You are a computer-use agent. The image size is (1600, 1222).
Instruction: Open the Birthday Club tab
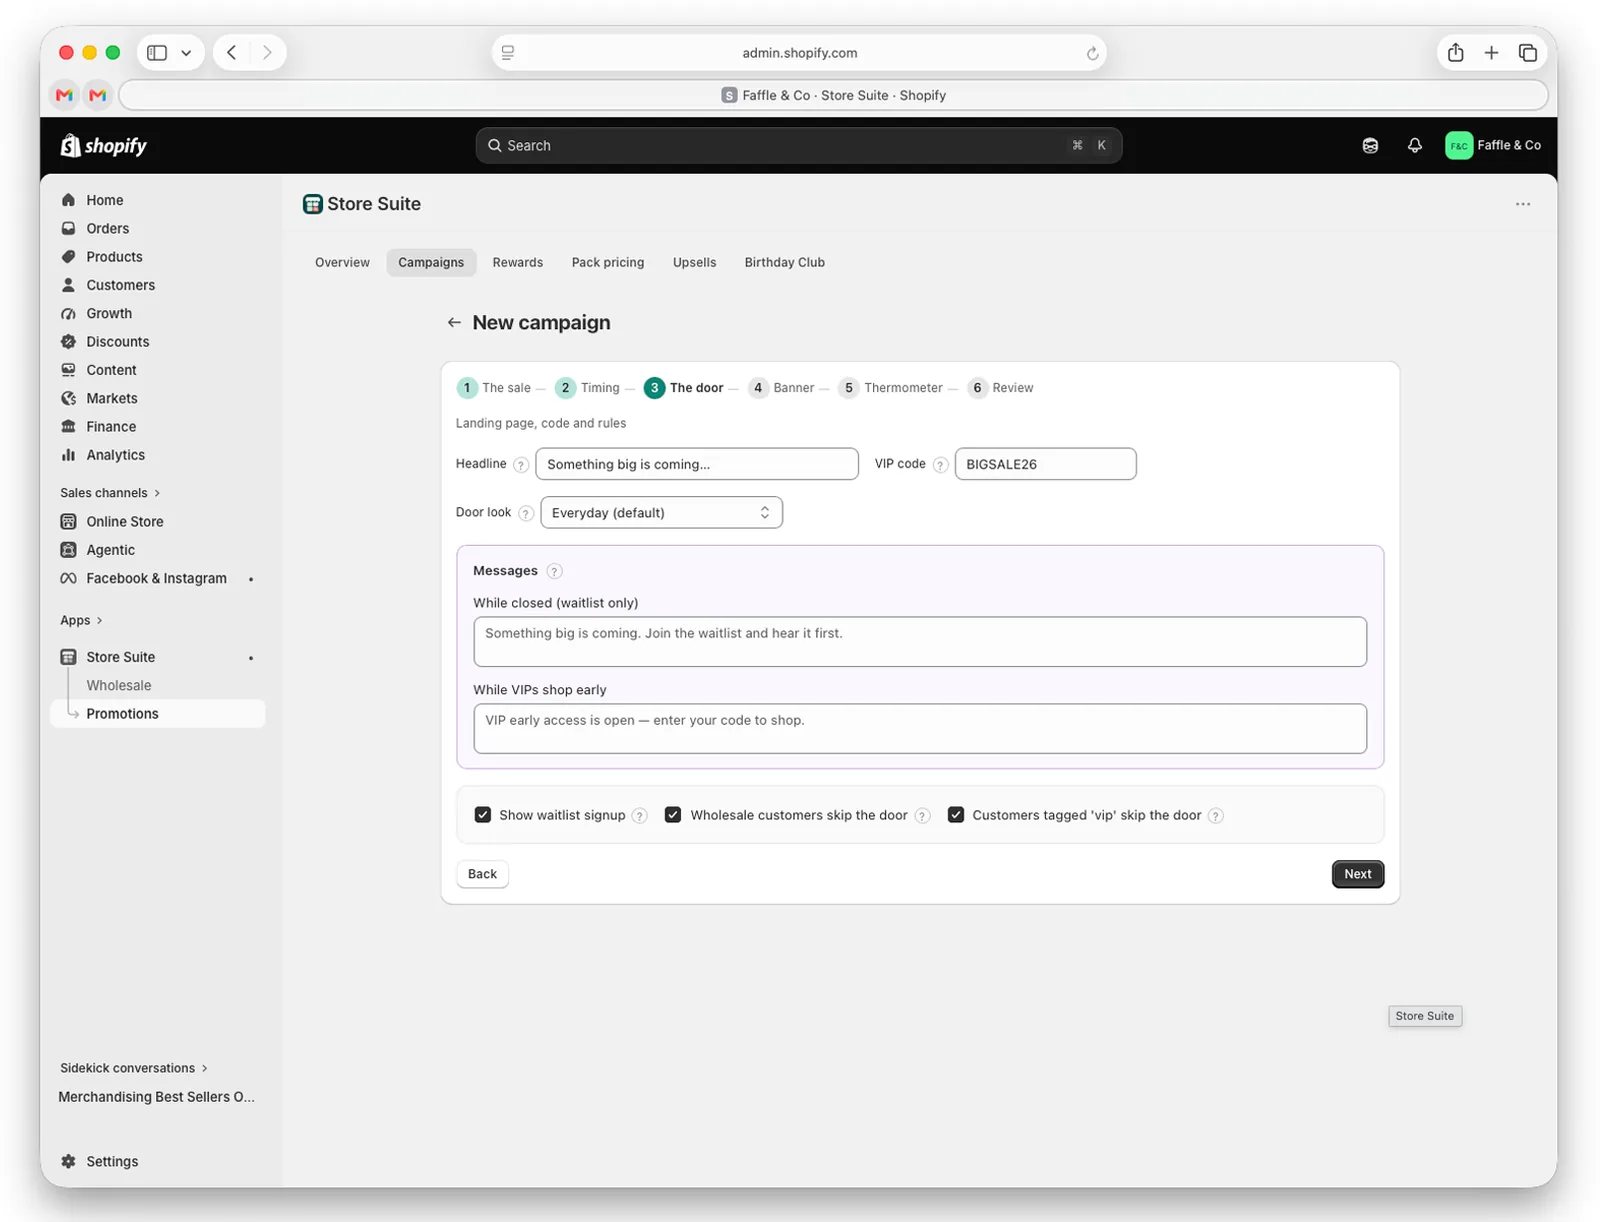(x=785, y=263)
